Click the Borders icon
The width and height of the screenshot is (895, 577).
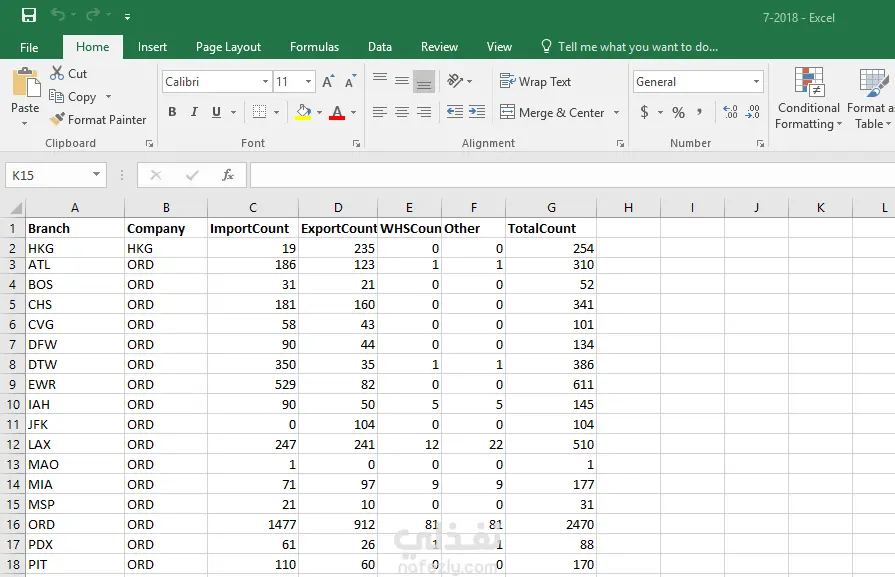point(260,112)
